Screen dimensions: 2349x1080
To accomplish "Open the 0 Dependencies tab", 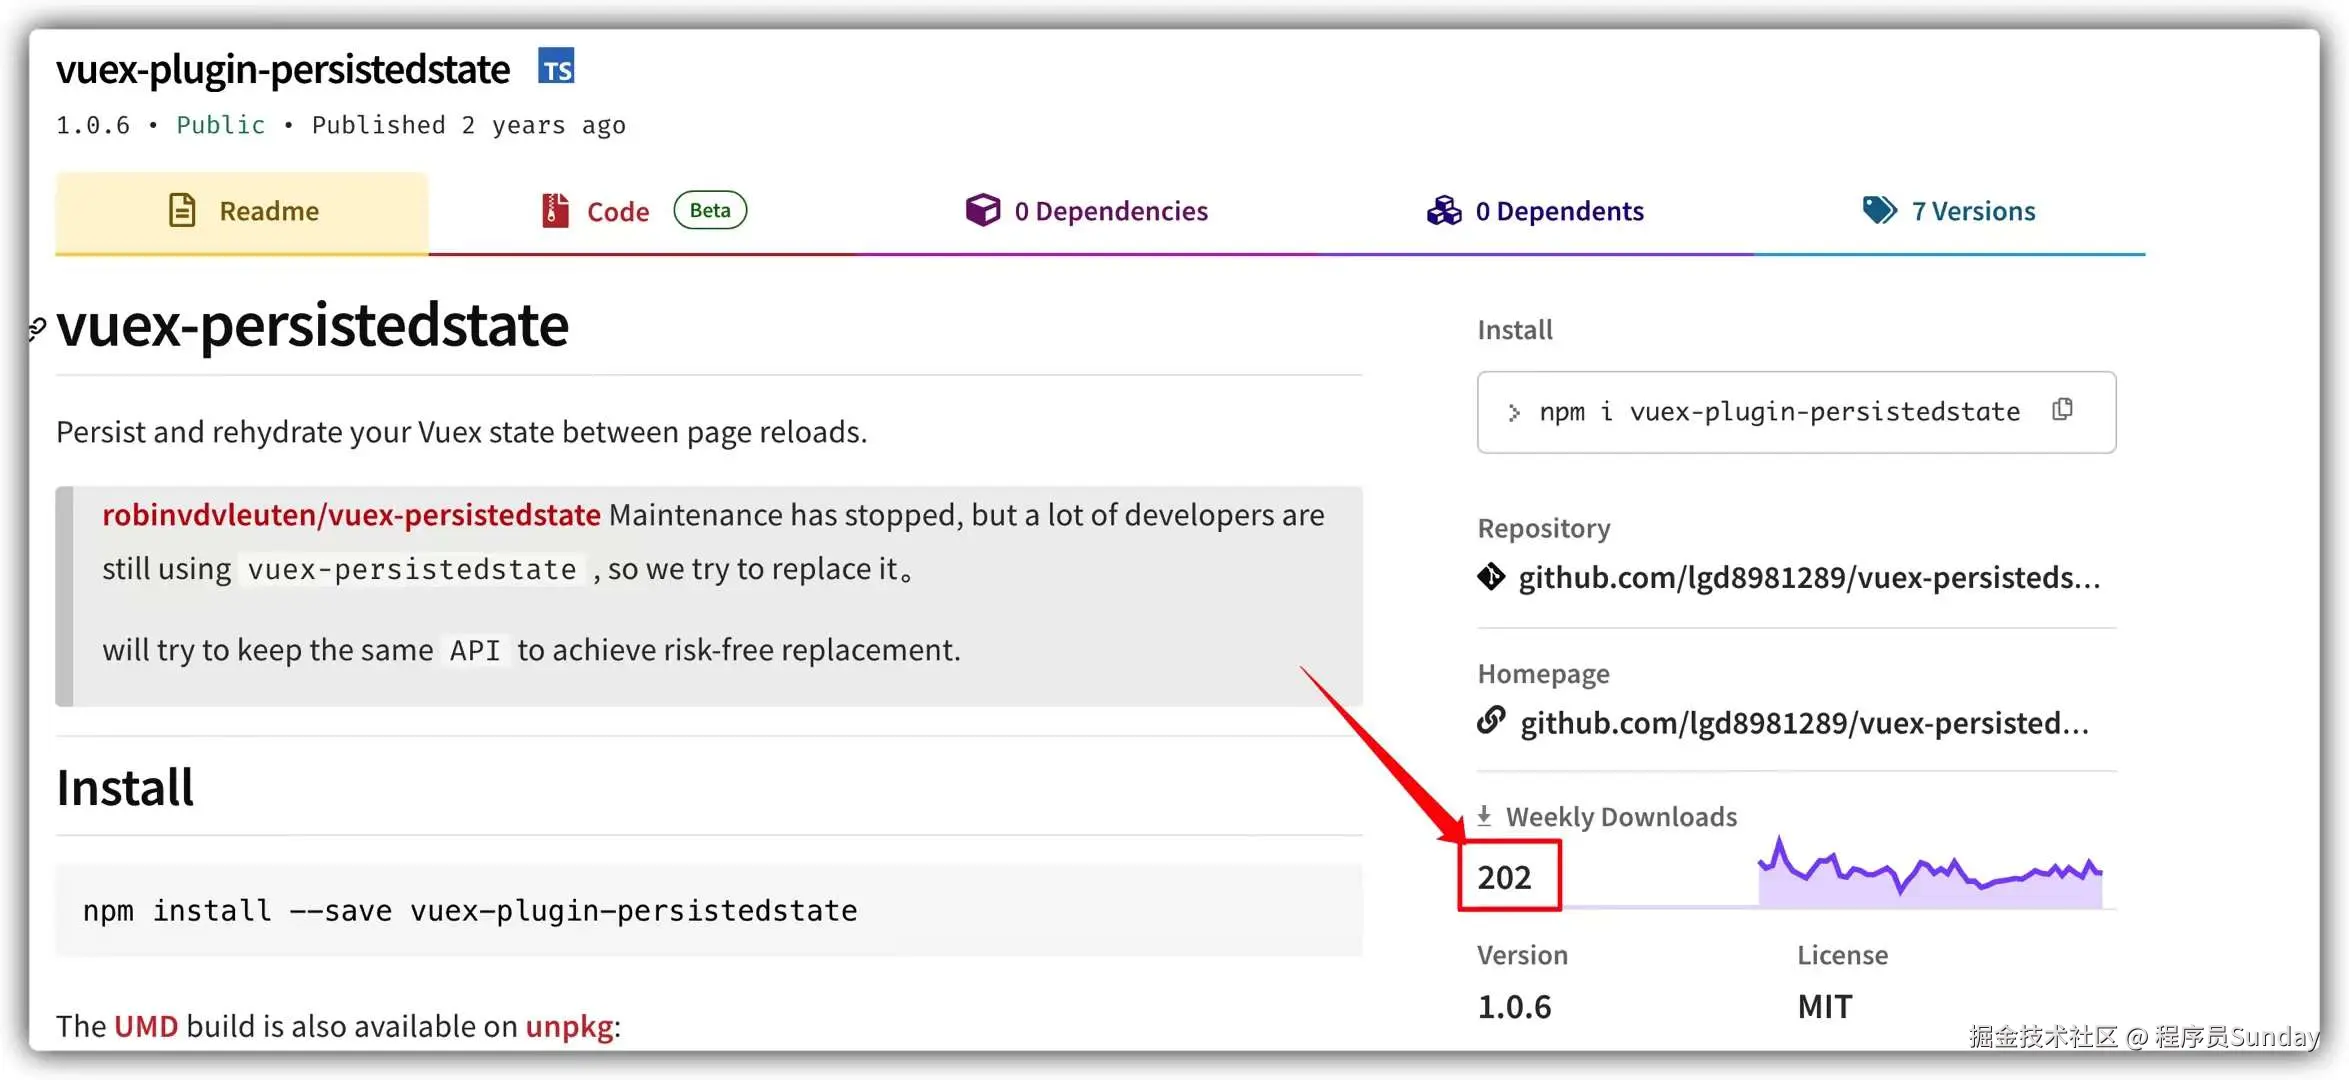I will click(x=1110, y=211).
